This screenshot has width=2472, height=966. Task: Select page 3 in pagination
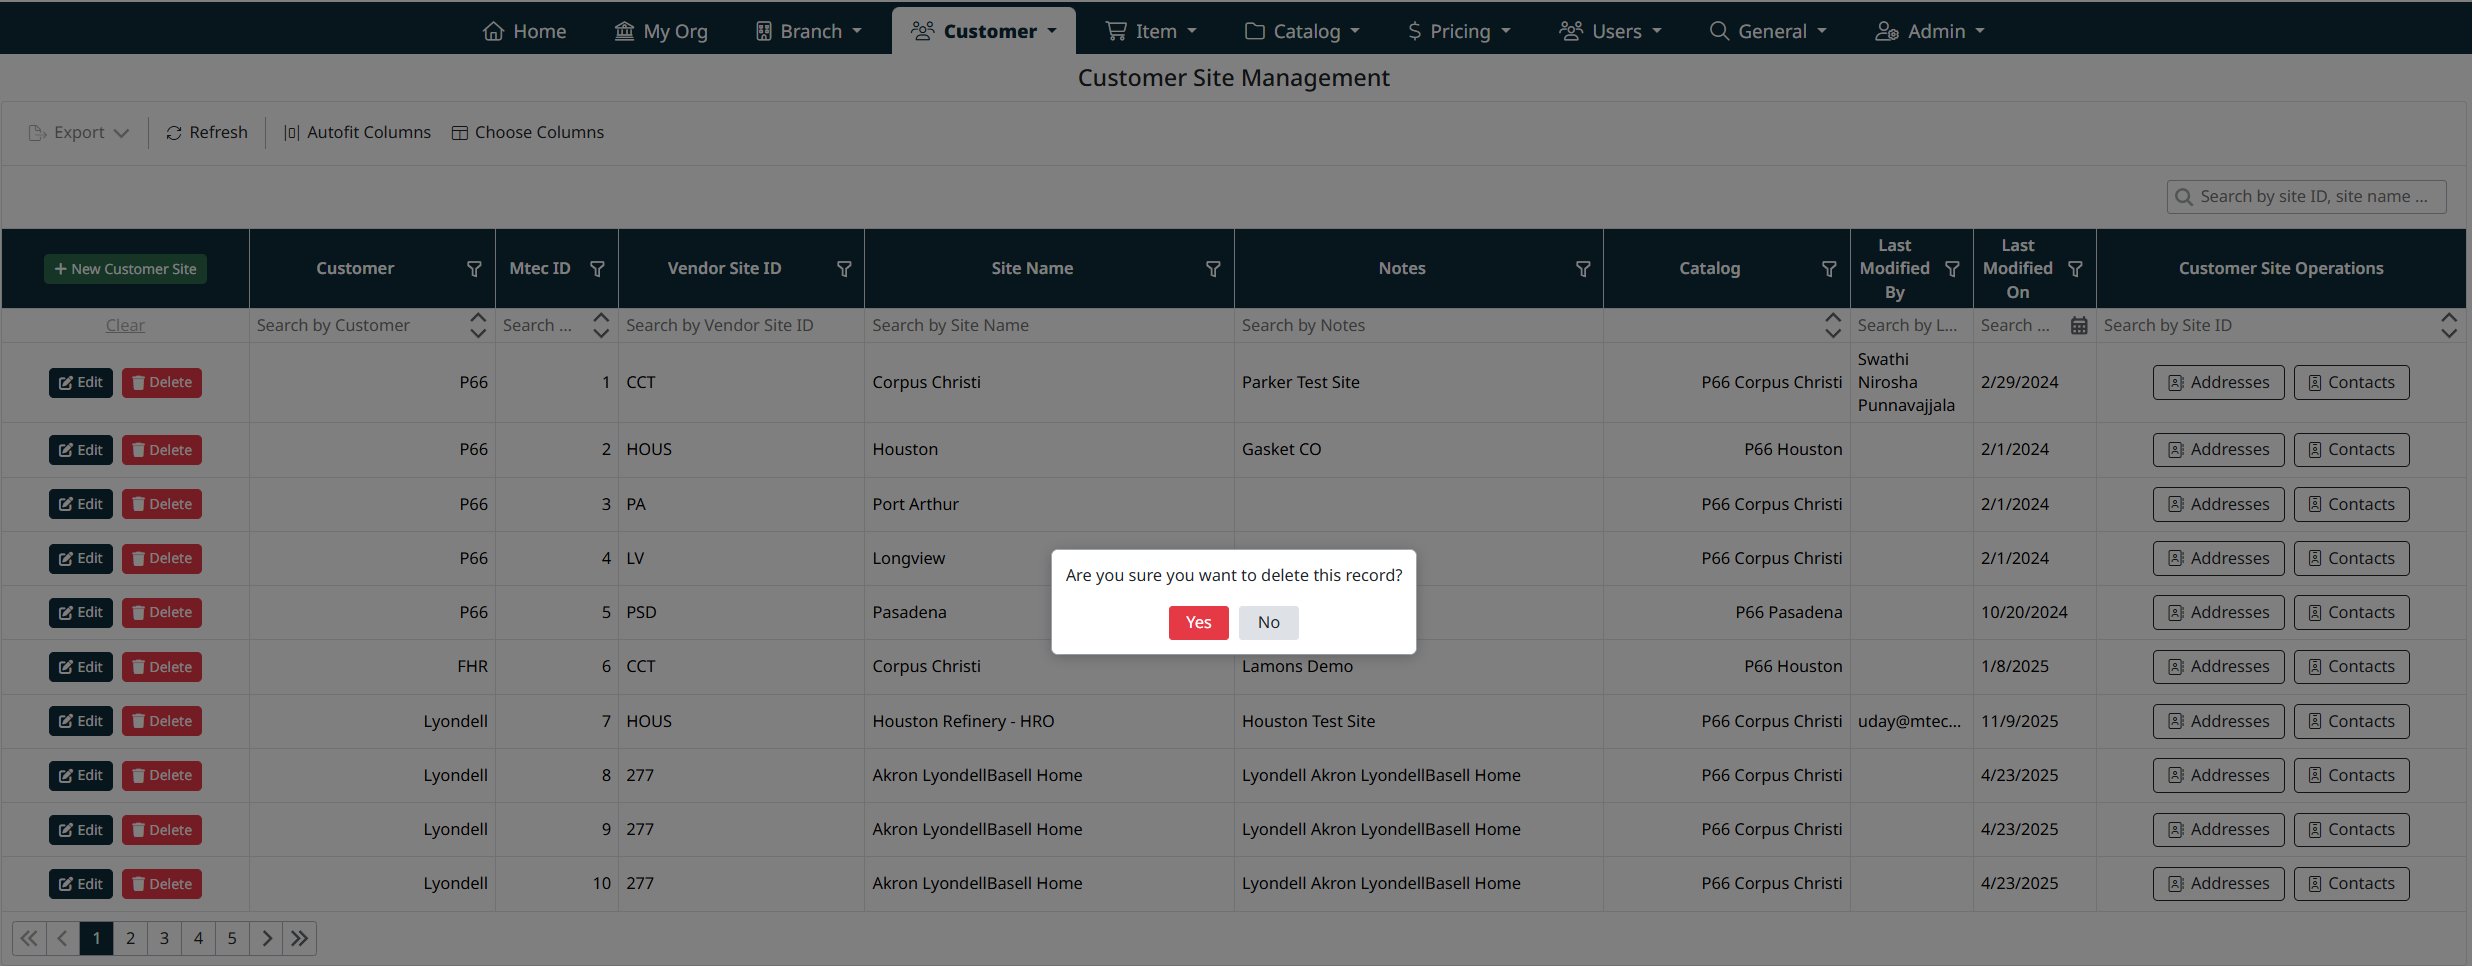click(164, 938)
